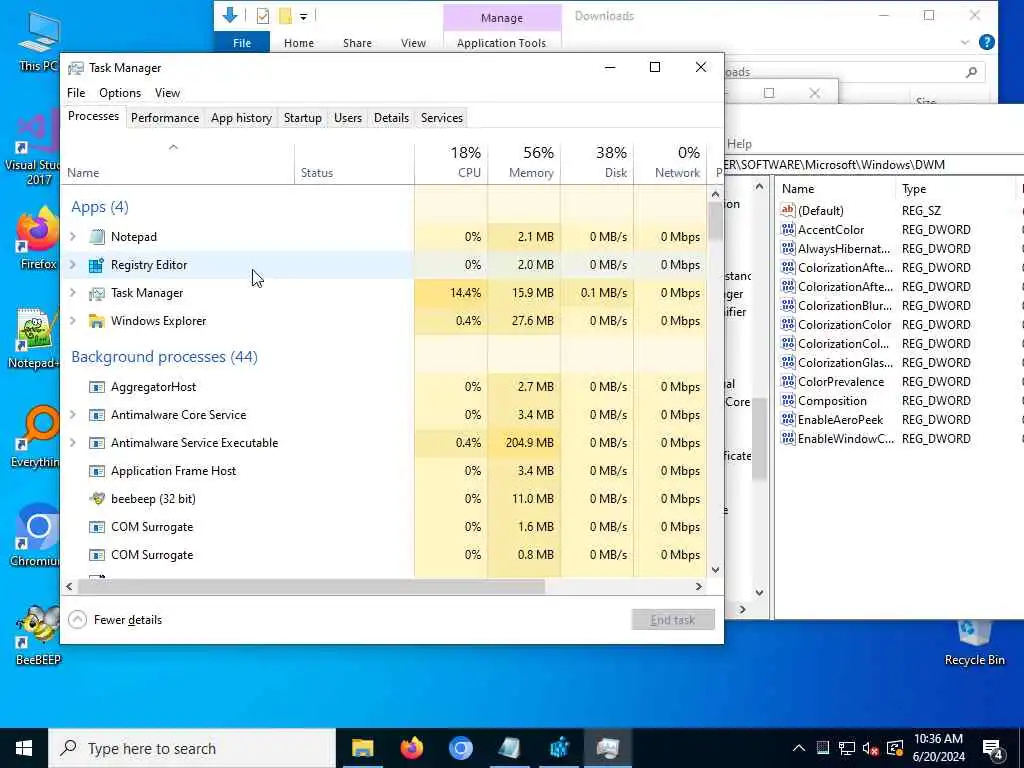1024x768 pixels.
Task: Expand the File Explorer ribbon chevron
Action: point(965,42)
